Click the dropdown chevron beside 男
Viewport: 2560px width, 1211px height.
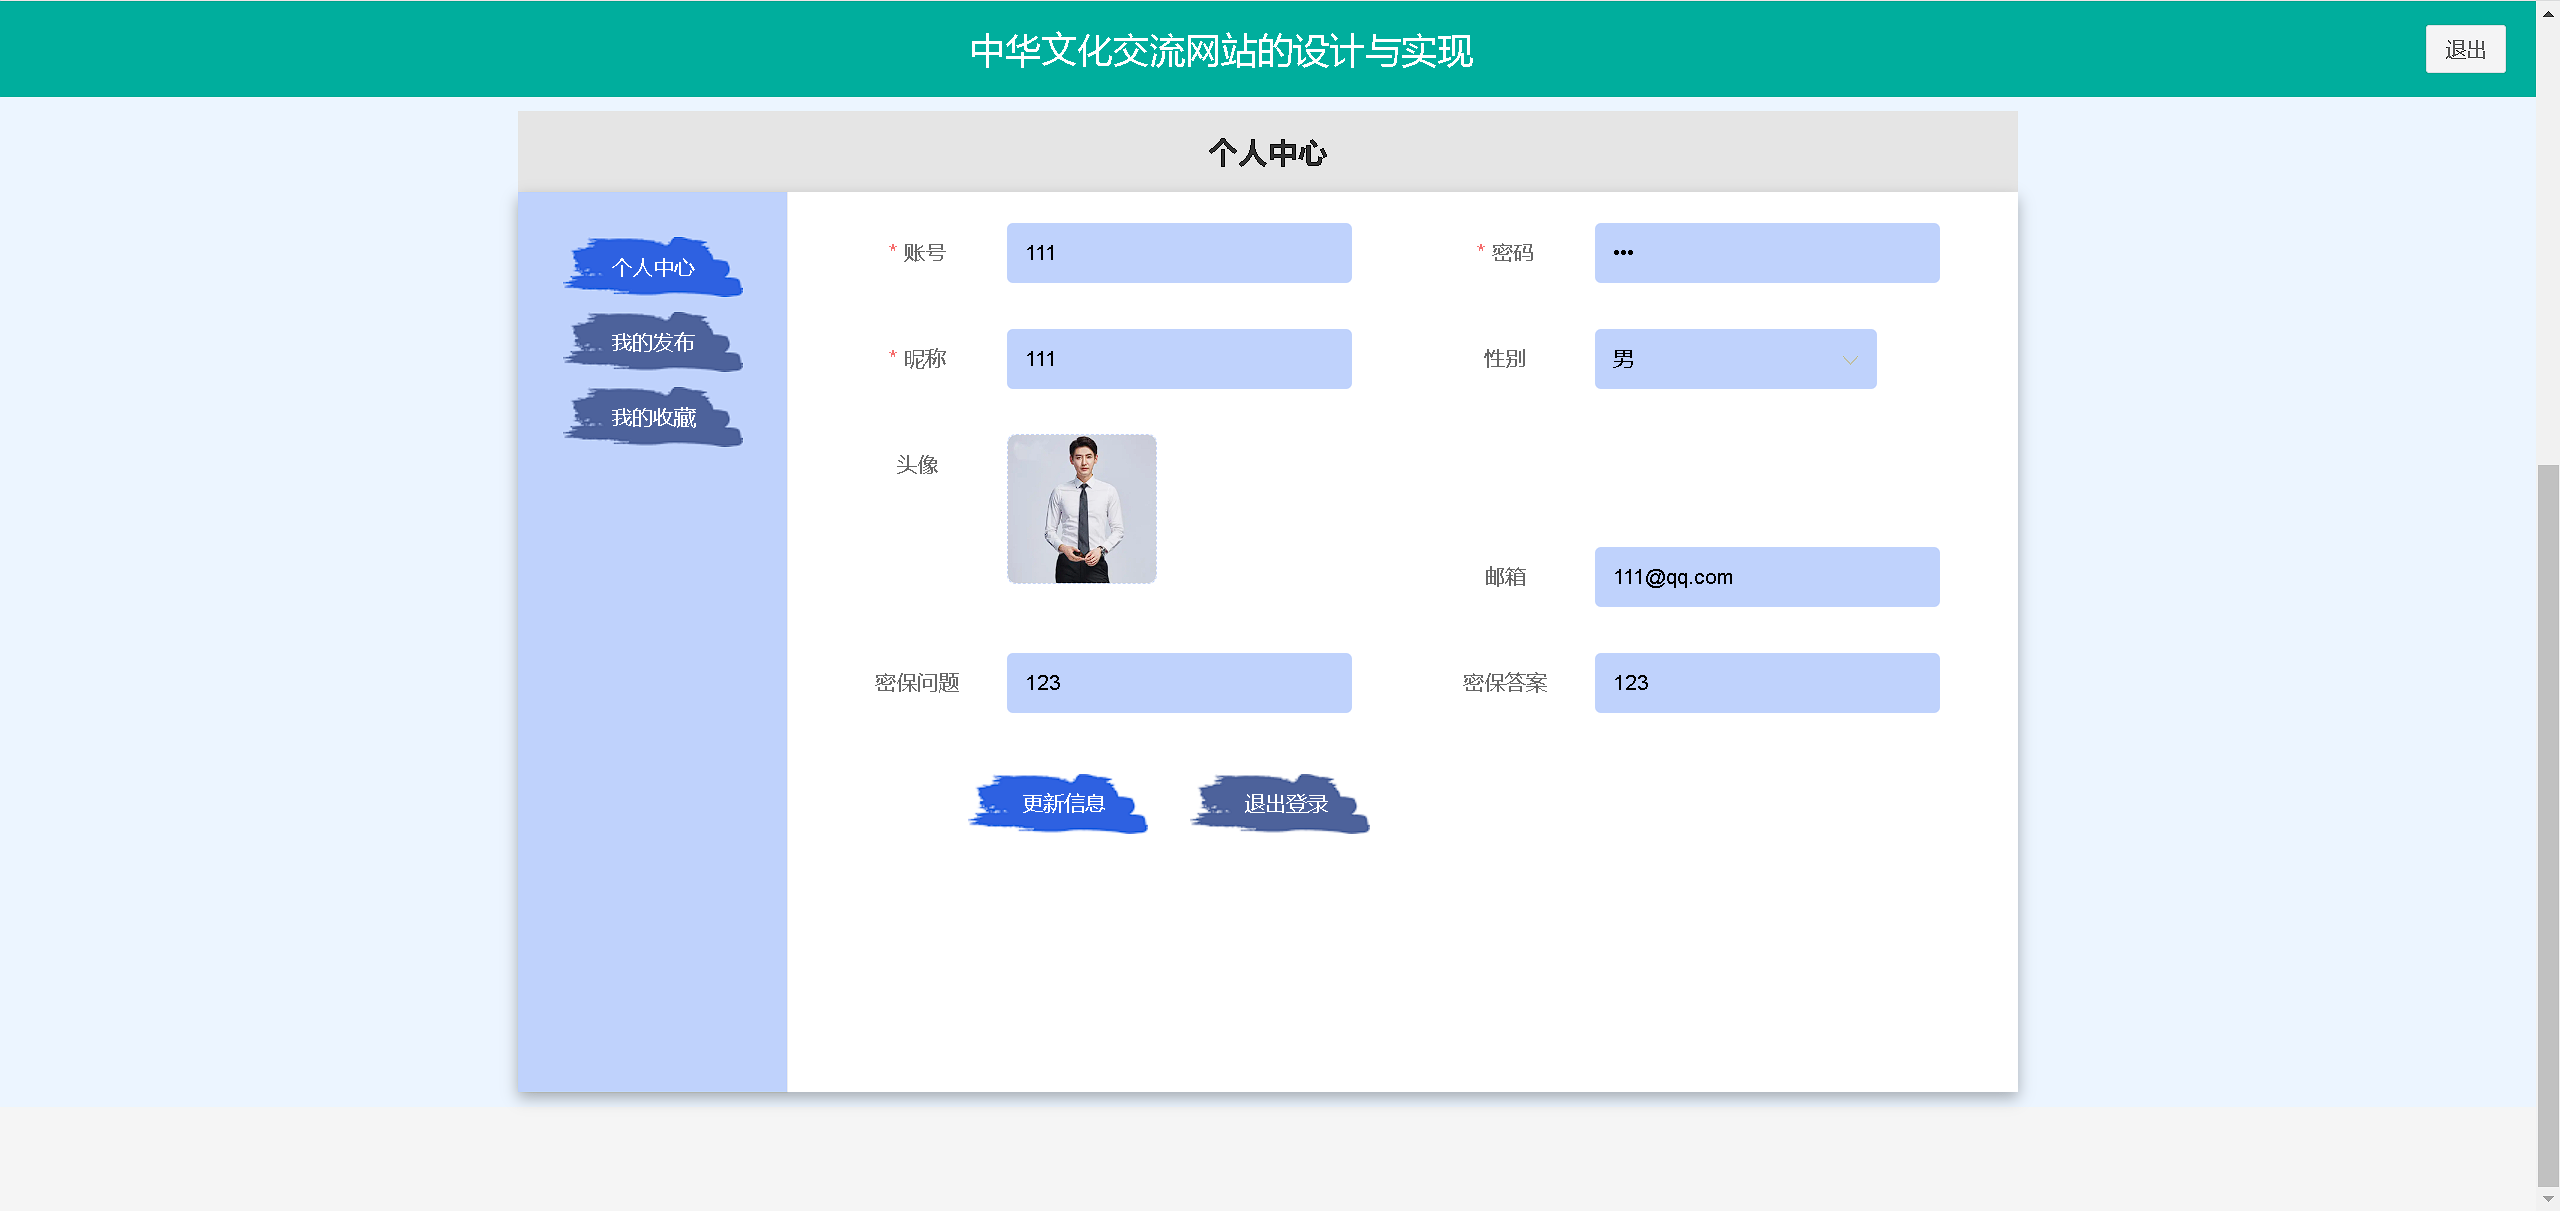point(1849,360)
